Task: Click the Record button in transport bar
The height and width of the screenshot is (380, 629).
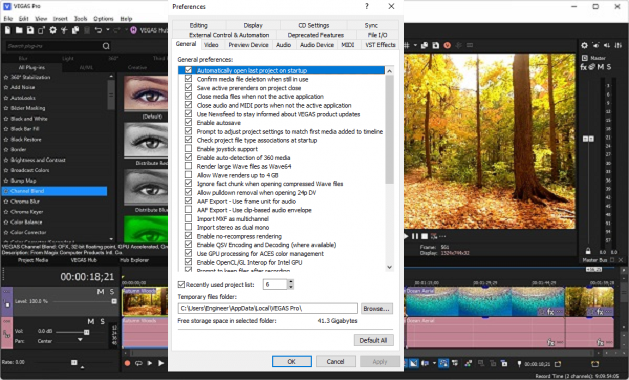Action: pos(127,363)
